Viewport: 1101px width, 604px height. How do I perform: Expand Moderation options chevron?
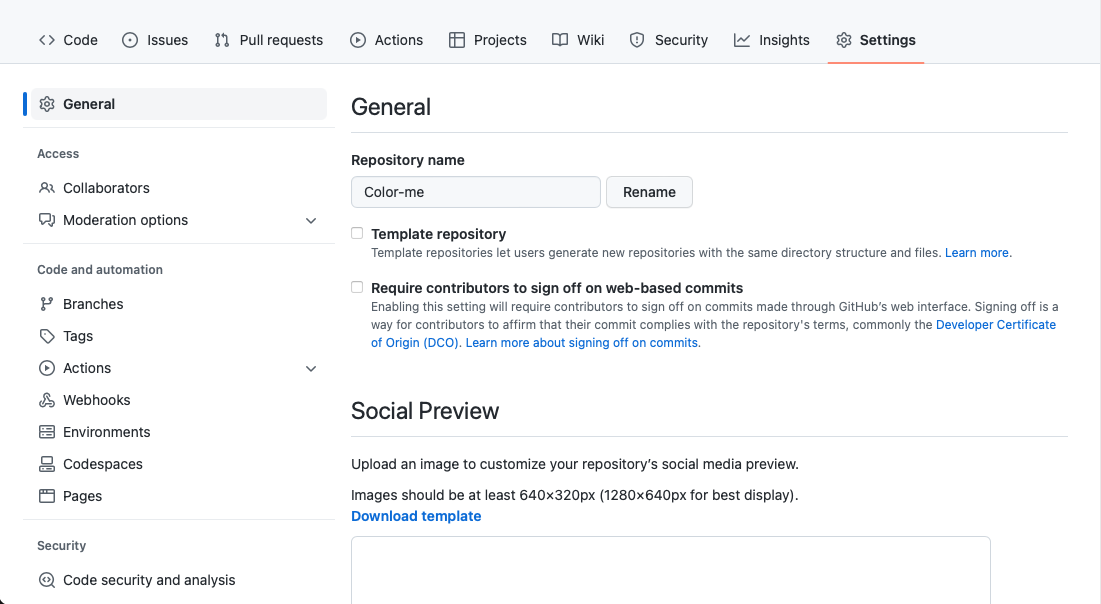pyautogui.click(x=311, y=221)
